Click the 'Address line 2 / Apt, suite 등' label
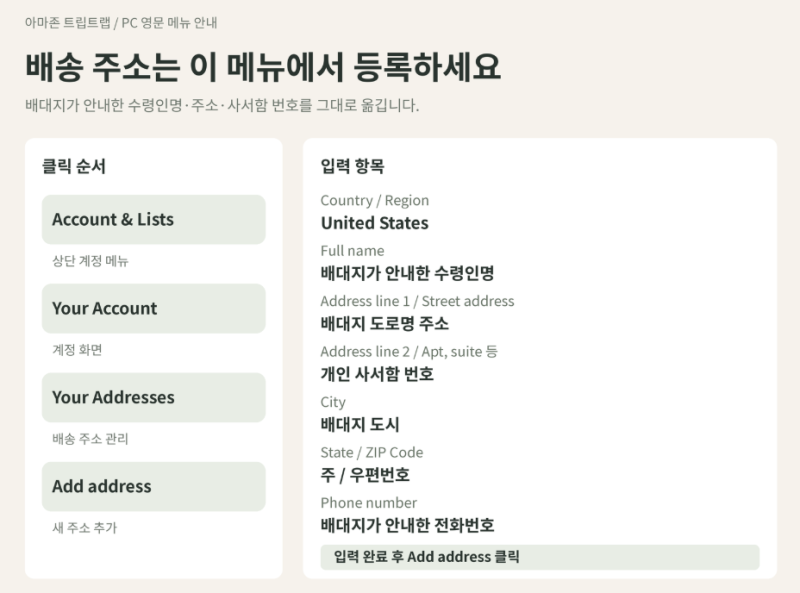The image size is (800, 593). click(409, 352)
